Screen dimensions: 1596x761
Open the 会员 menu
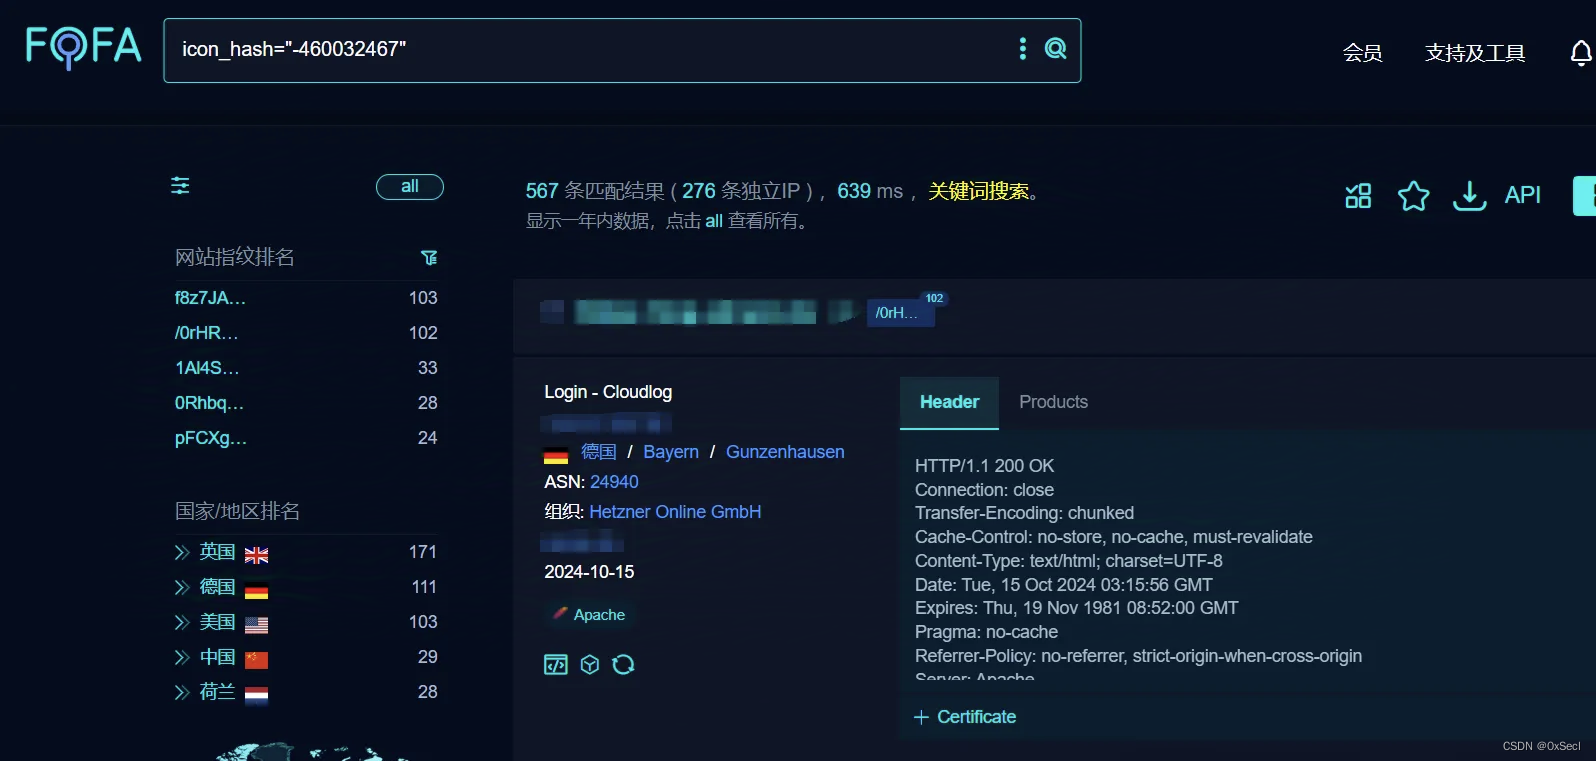click(1362, 53)
